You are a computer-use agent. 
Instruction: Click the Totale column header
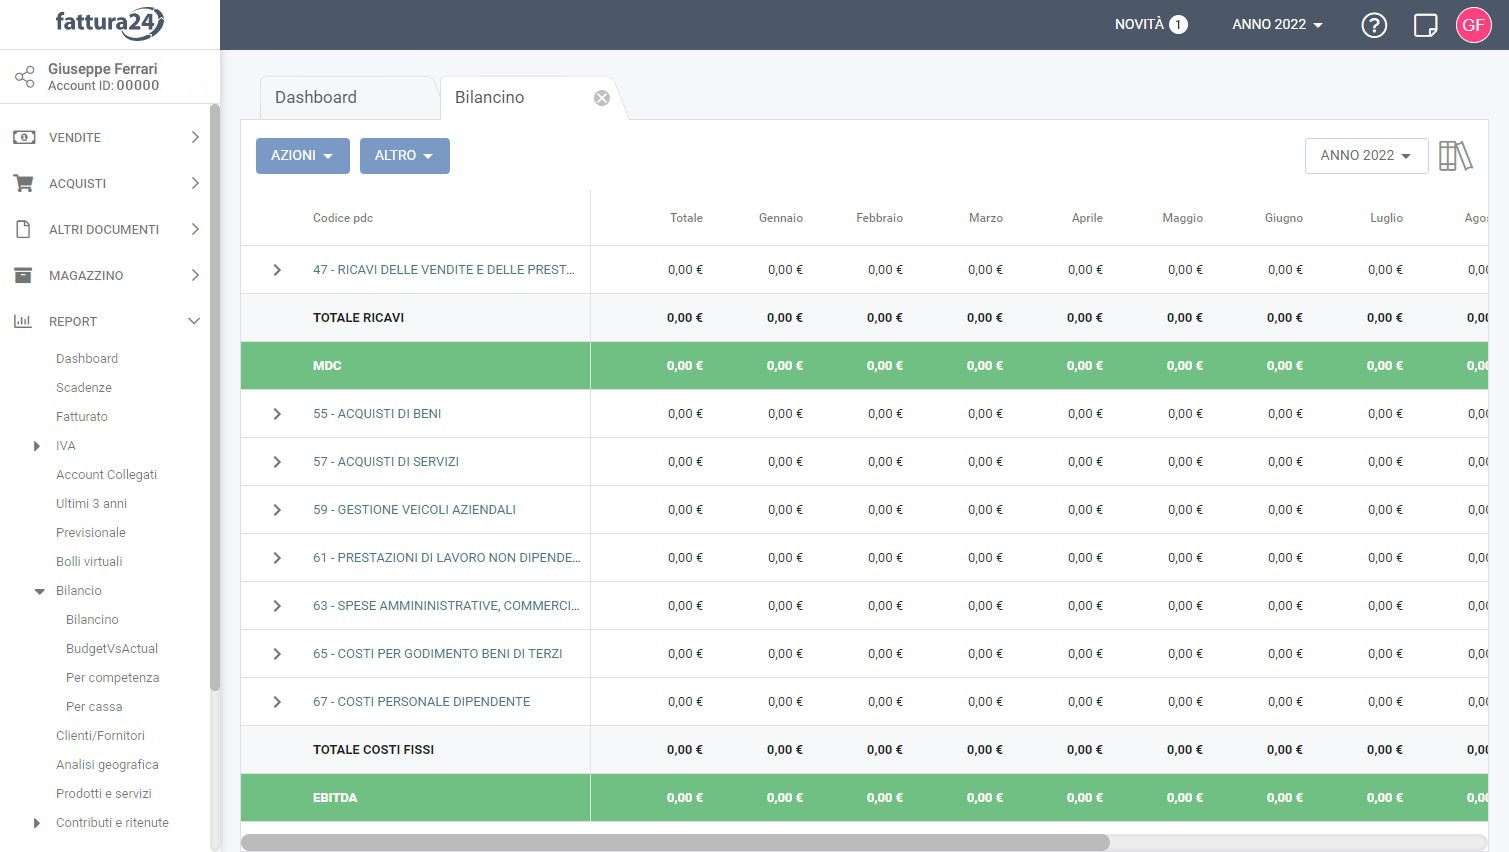[x=686, y=218]
